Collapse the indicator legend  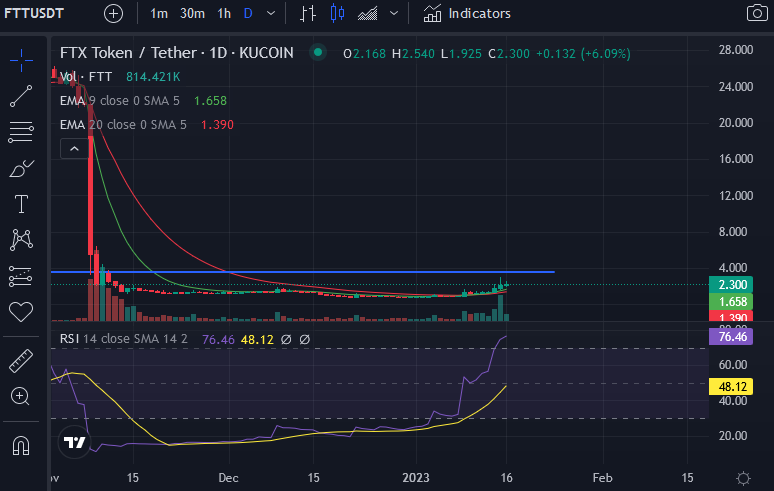point(73,149)
